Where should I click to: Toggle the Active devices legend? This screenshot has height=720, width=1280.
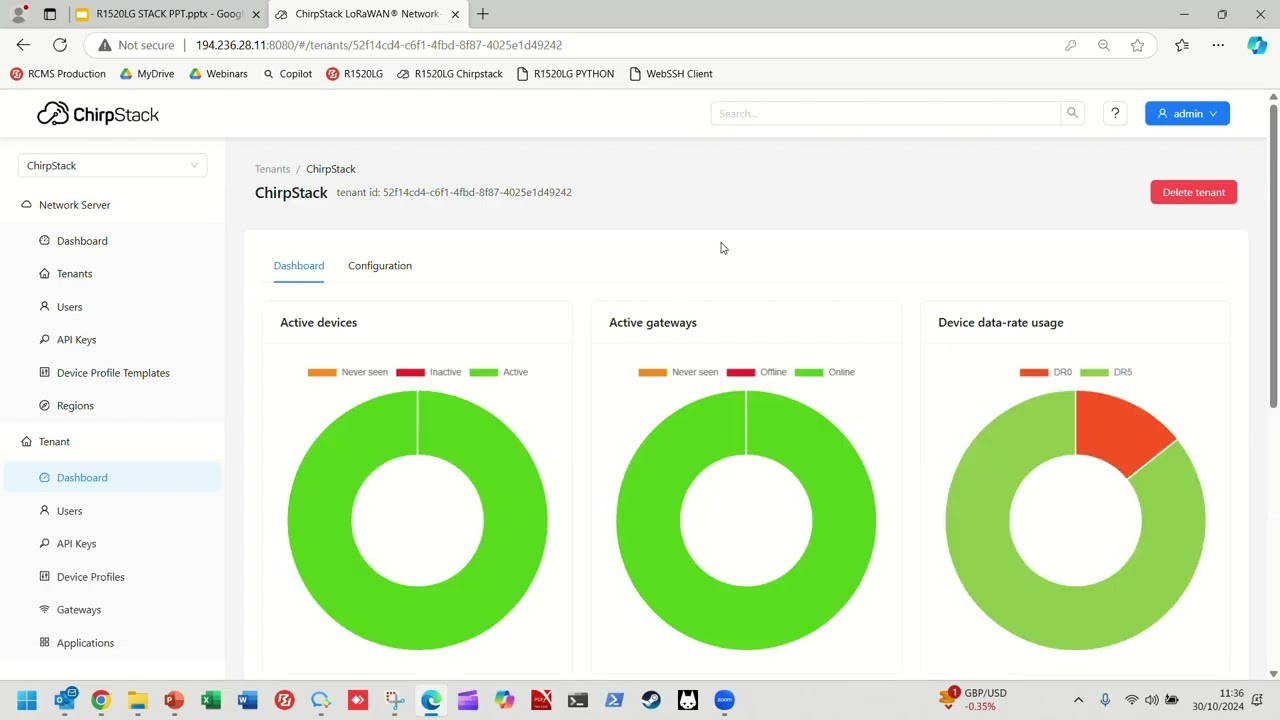[x=499, y=372]
